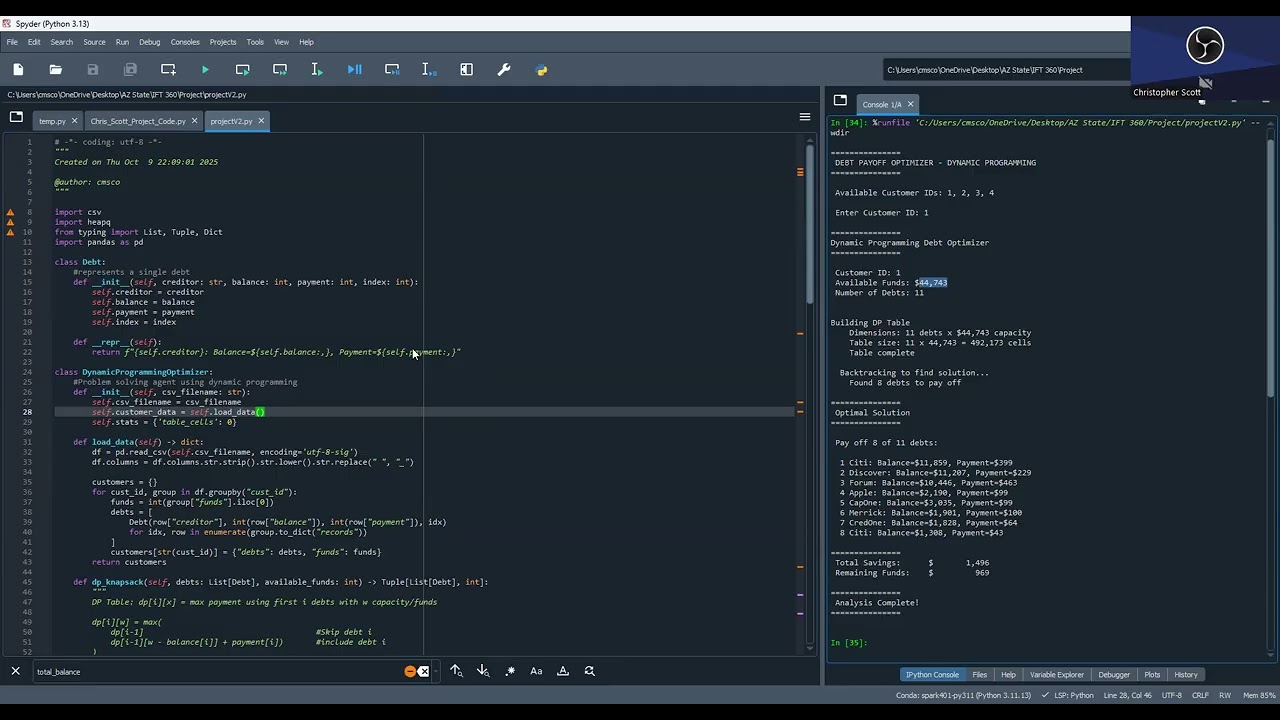
Task: Toggle regular expression search
Action: 510,672
